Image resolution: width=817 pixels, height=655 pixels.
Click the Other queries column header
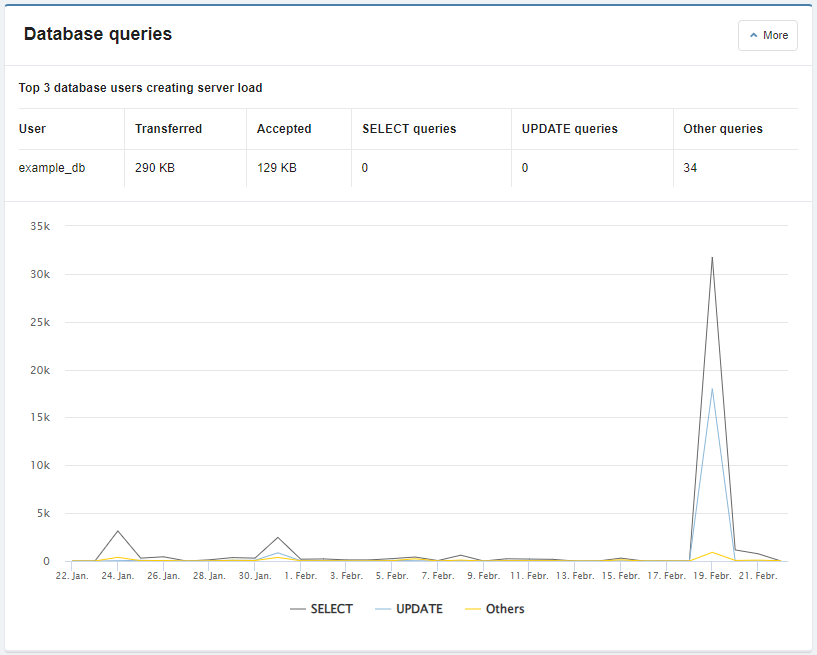[723, 129]
